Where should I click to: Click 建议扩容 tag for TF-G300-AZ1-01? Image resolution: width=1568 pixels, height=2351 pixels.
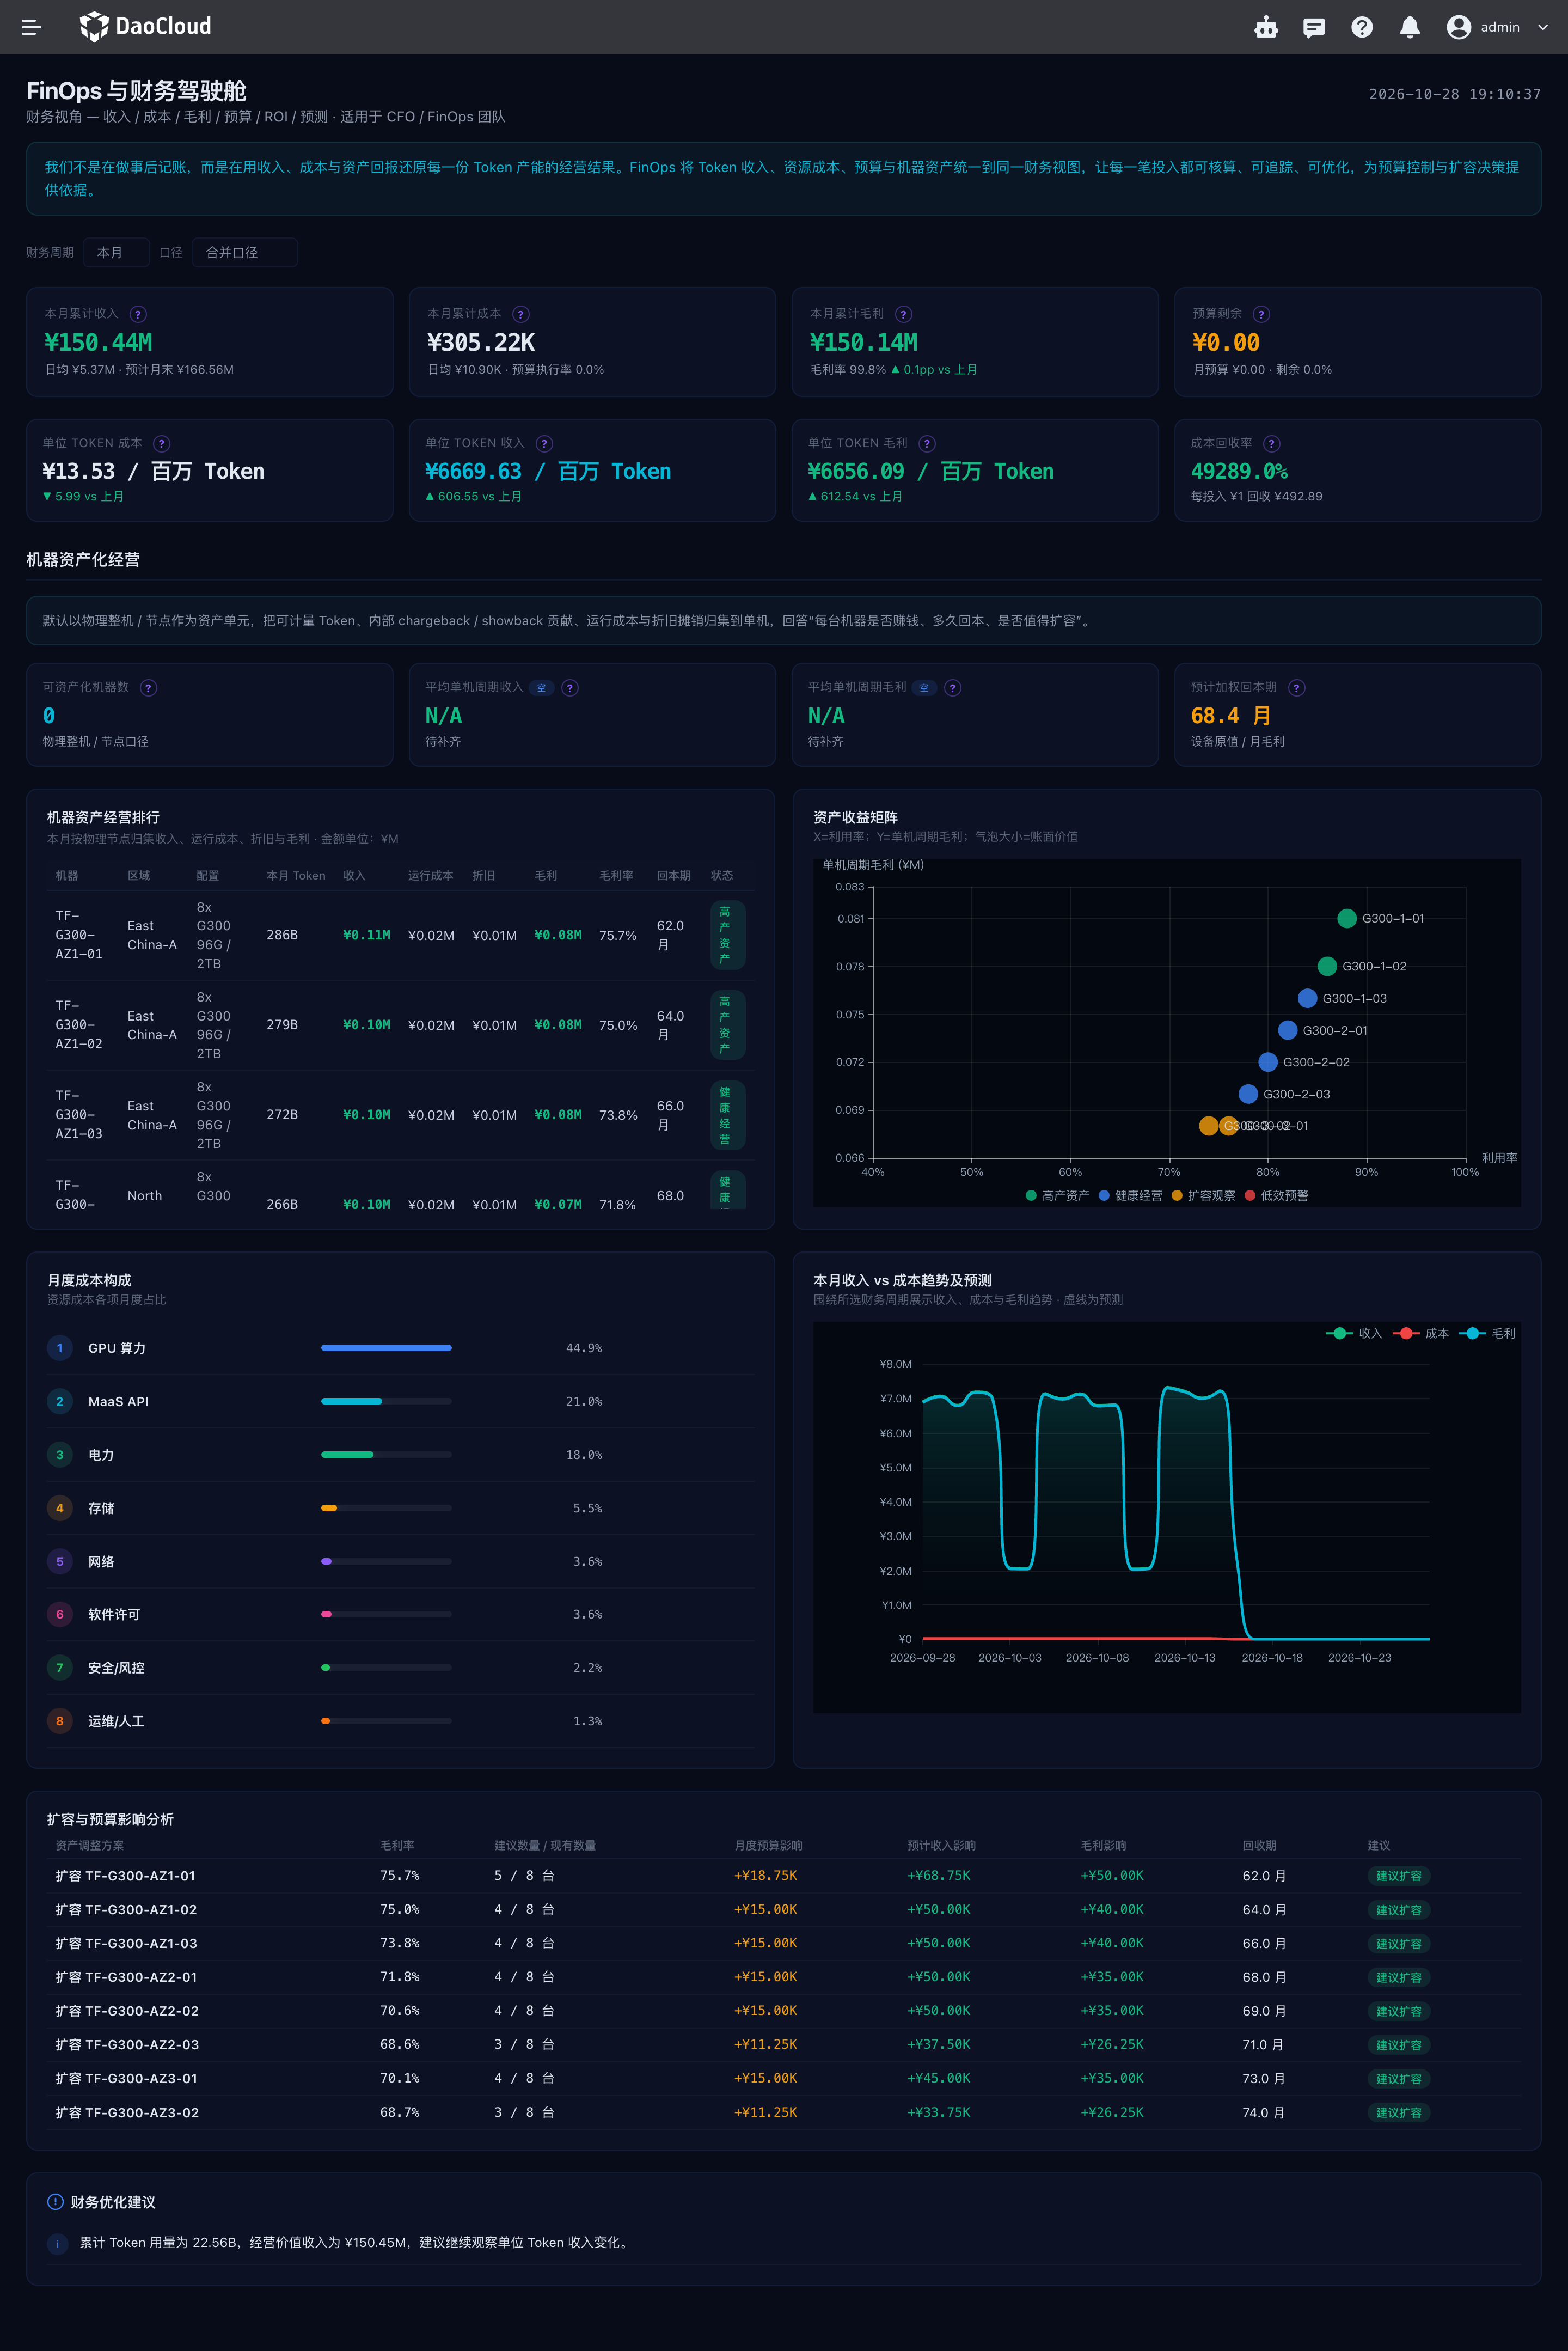pos(1398,1876)
